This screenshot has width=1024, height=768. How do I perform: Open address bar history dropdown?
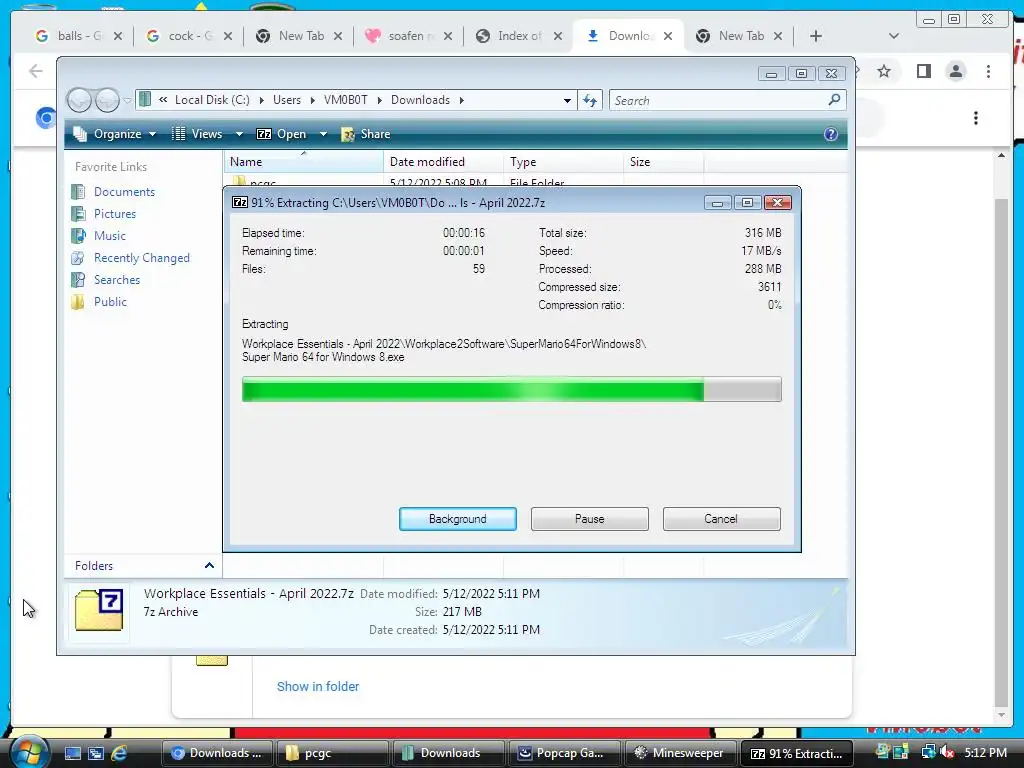(567, 101)
